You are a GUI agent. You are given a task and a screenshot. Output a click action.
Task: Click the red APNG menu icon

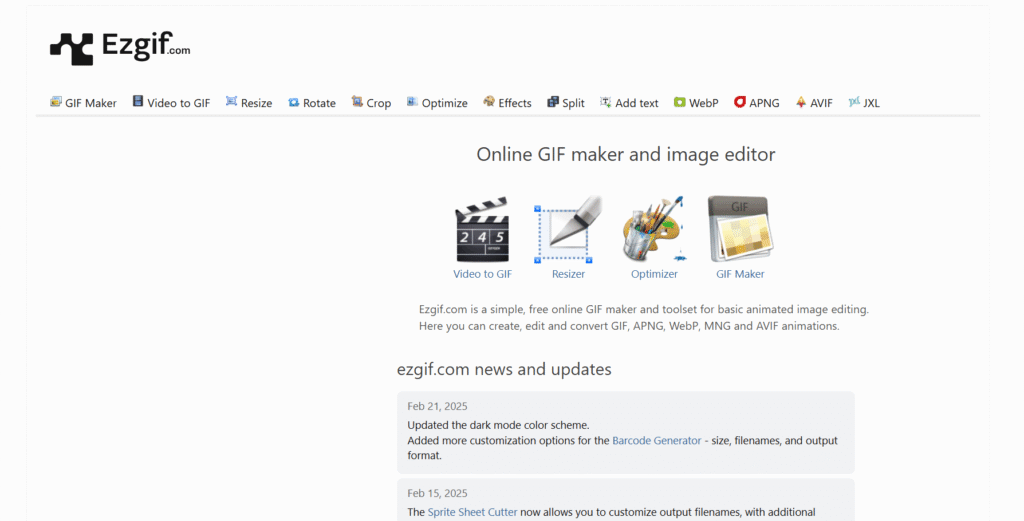(740, 102)
